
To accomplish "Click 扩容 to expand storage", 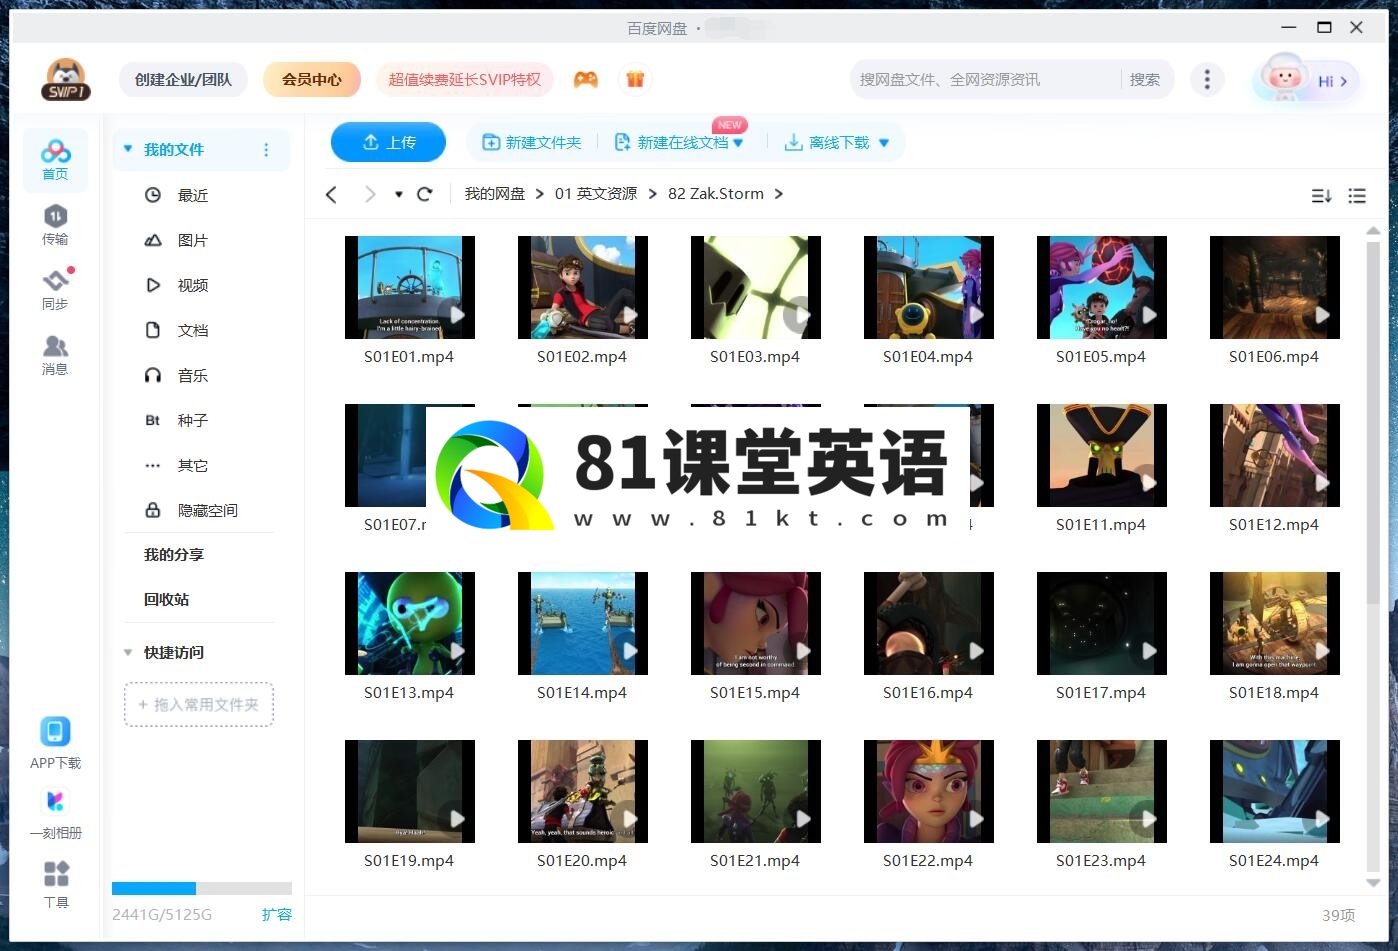I will point(277,914).
